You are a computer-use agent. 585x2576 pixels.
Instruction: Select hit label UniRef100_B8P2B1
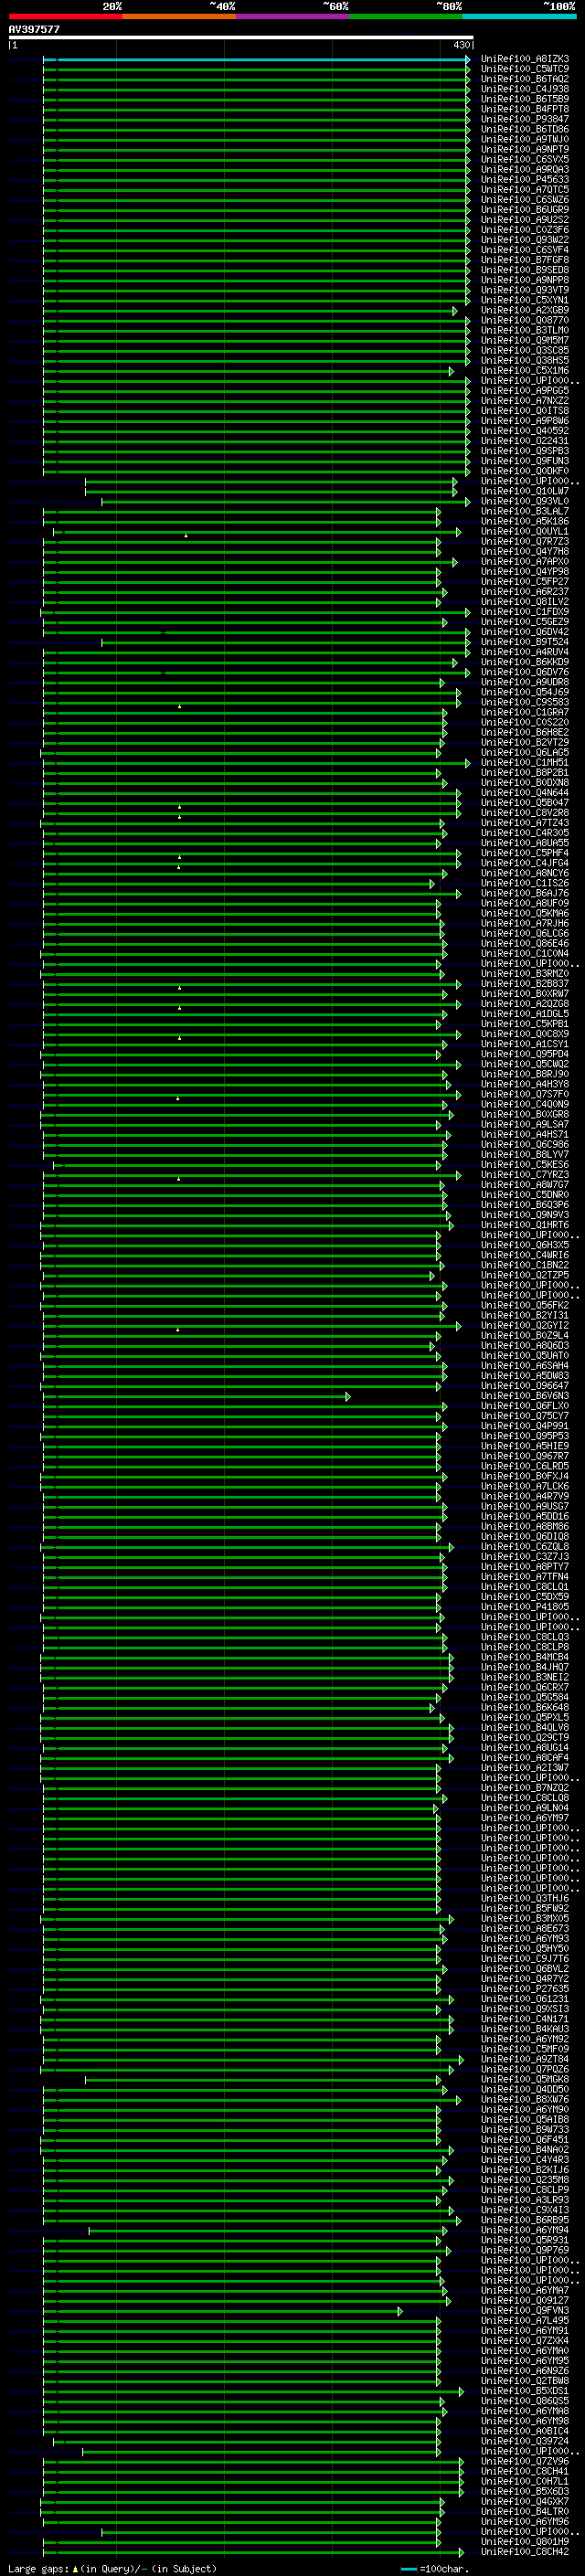(525, 773)
